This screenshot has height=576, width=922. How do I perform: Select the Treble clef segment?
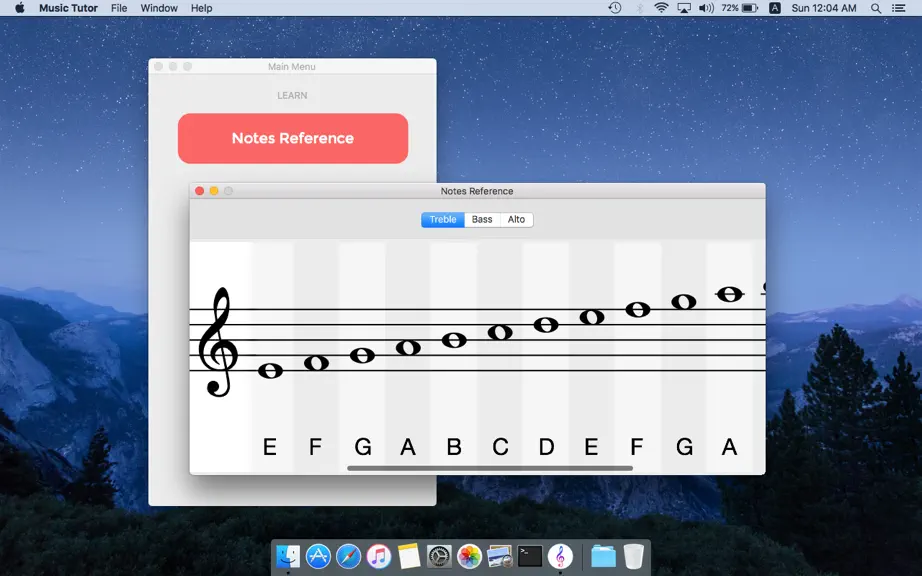[443, 219]
